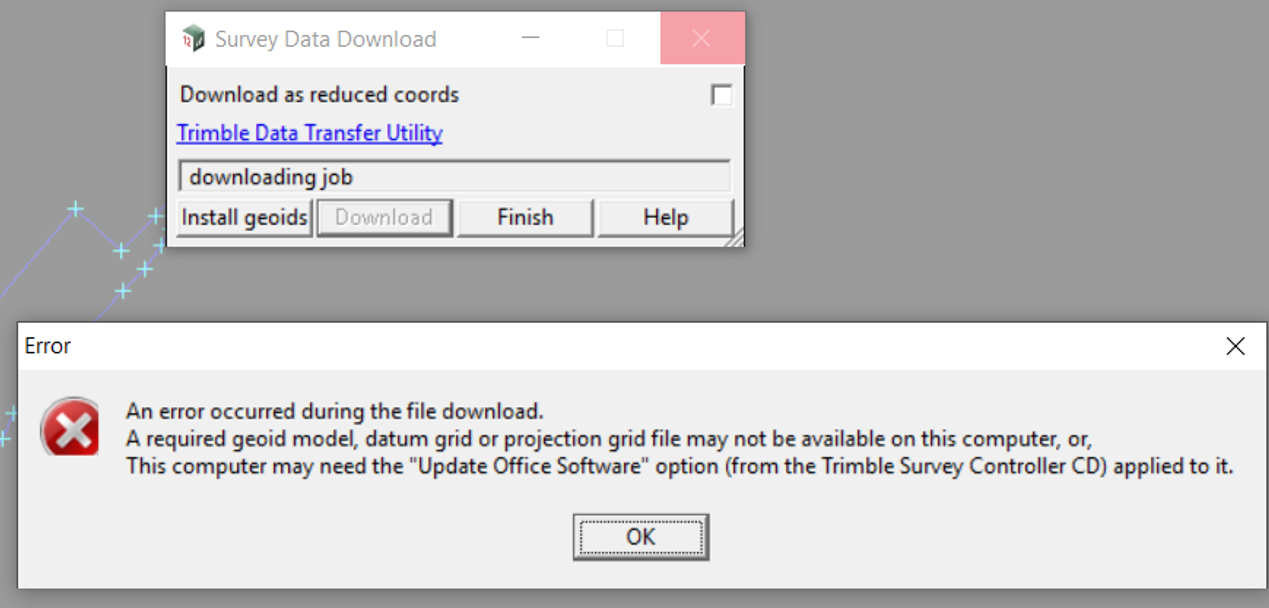Click the red error X icon
The width and height of the screenshot is (1269, 608).
tap(70, 427)
